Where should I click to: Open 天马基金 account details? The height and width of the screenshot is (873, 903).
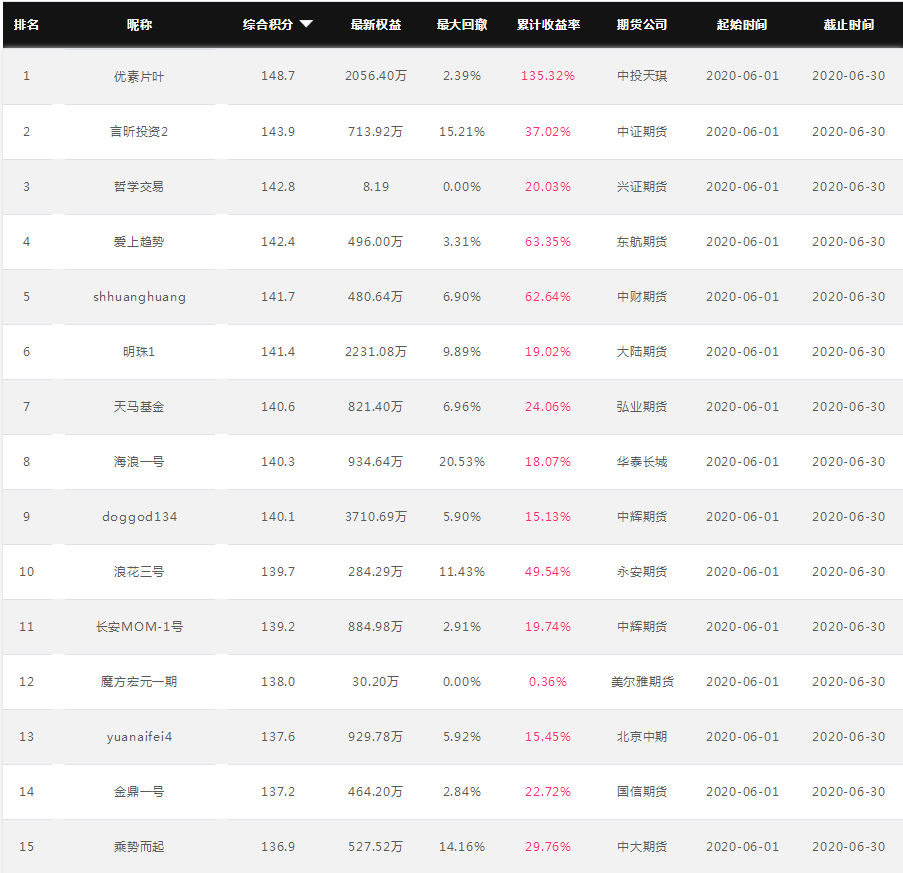139,407
